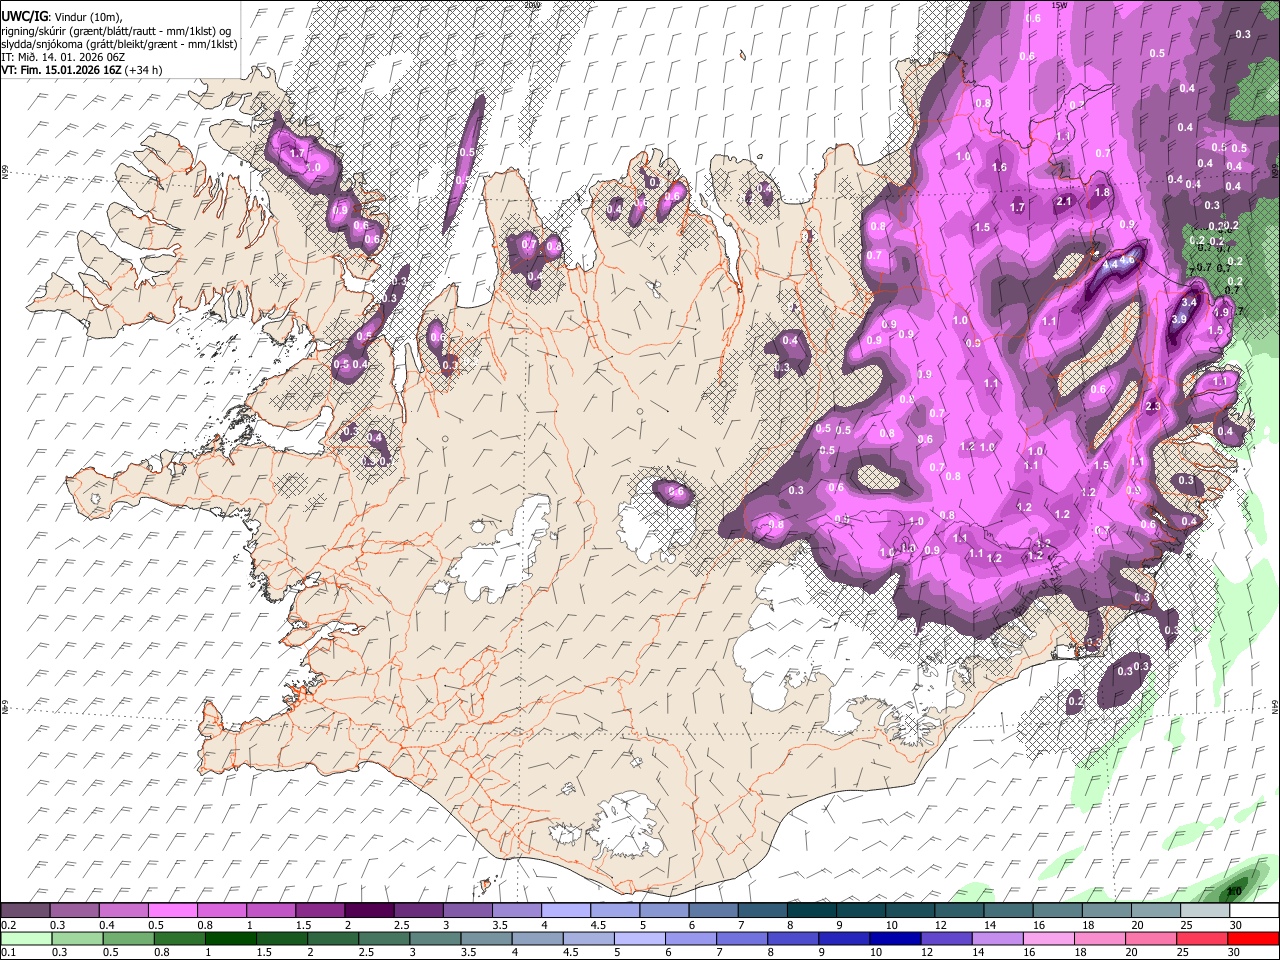Click the white upper legend swatch after 30

click(x=1254, y=911)
